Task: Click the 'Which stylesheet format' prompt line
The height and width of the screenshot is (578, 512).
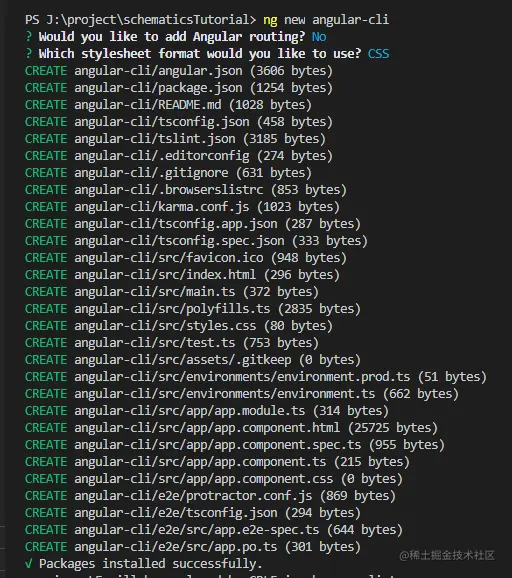Action: pos(207,54)
